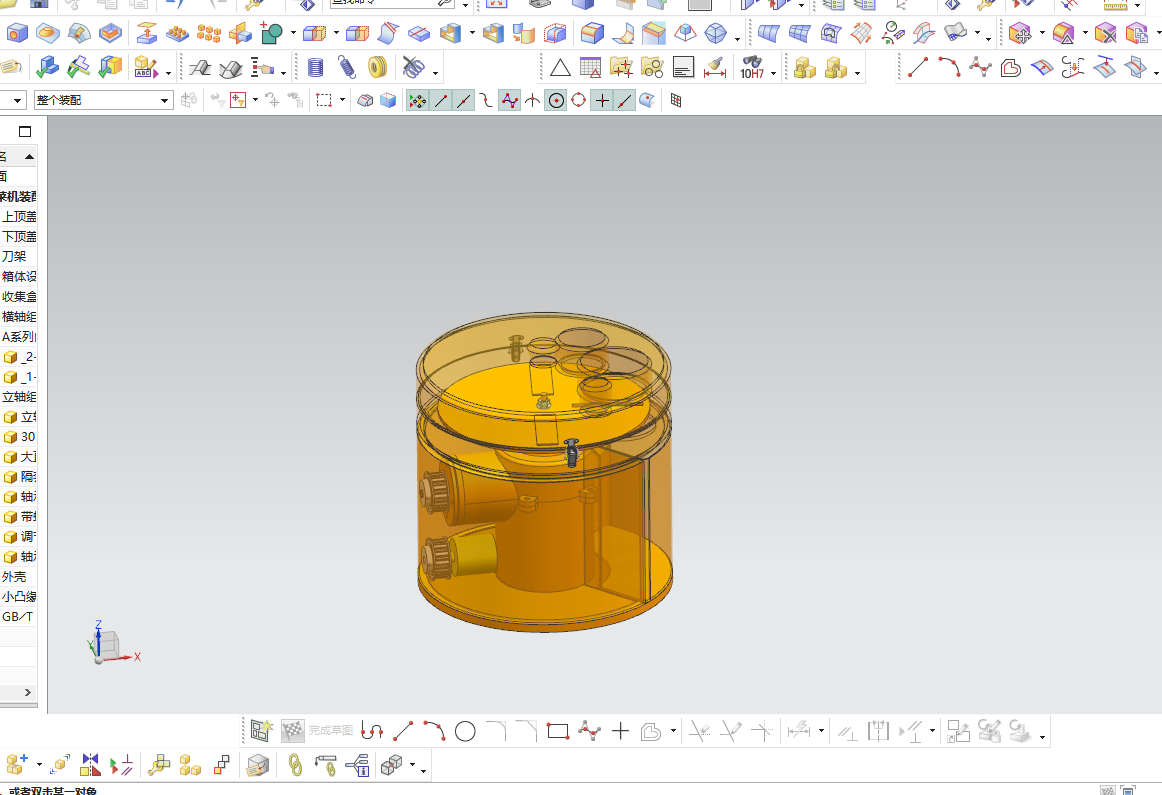Toggle the end point snap option
This screenshot has width=1162, height=795.
[x=441, y=101]
